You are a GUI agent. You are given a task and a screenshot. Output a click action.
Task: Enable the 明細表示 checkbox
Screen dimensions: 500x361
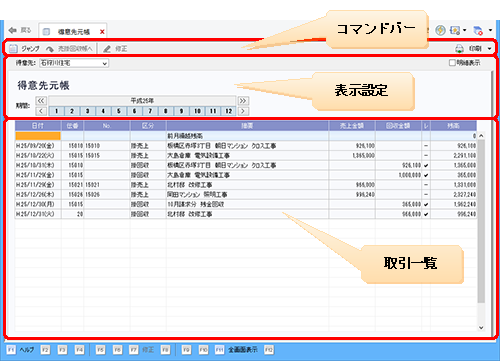[452, 63]
